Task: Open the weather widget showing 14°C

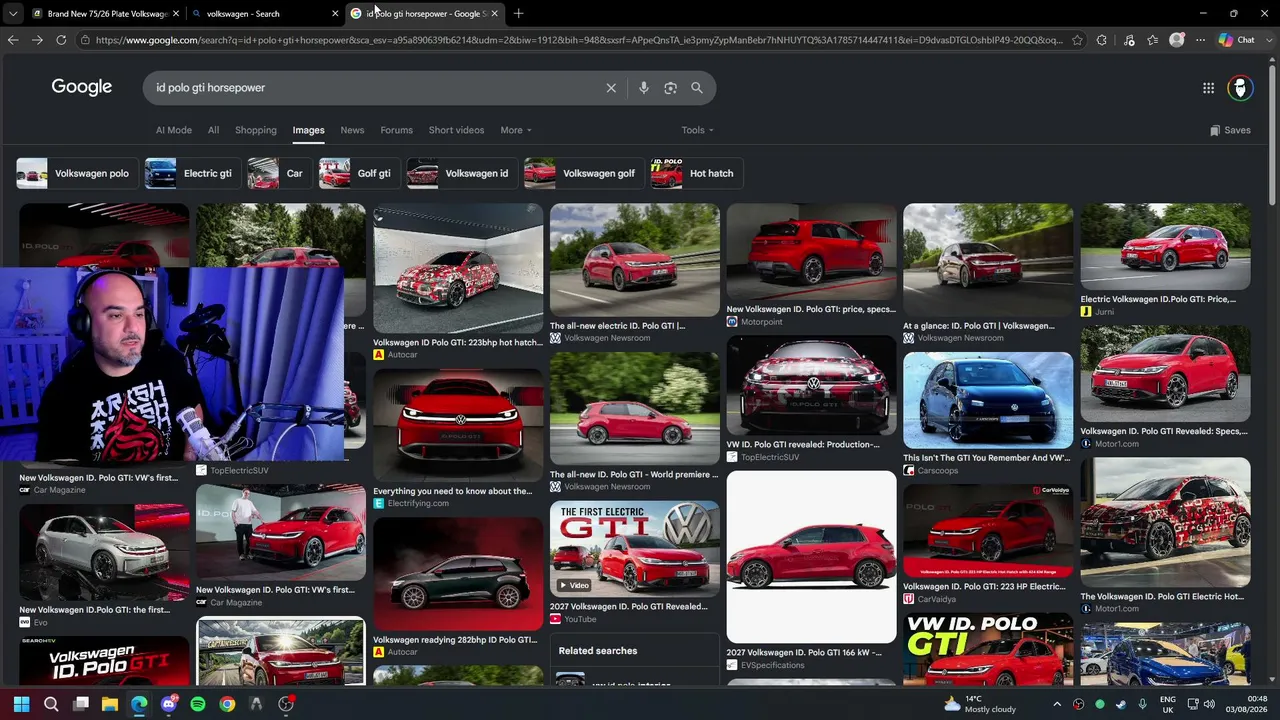Action: point(979,704)
